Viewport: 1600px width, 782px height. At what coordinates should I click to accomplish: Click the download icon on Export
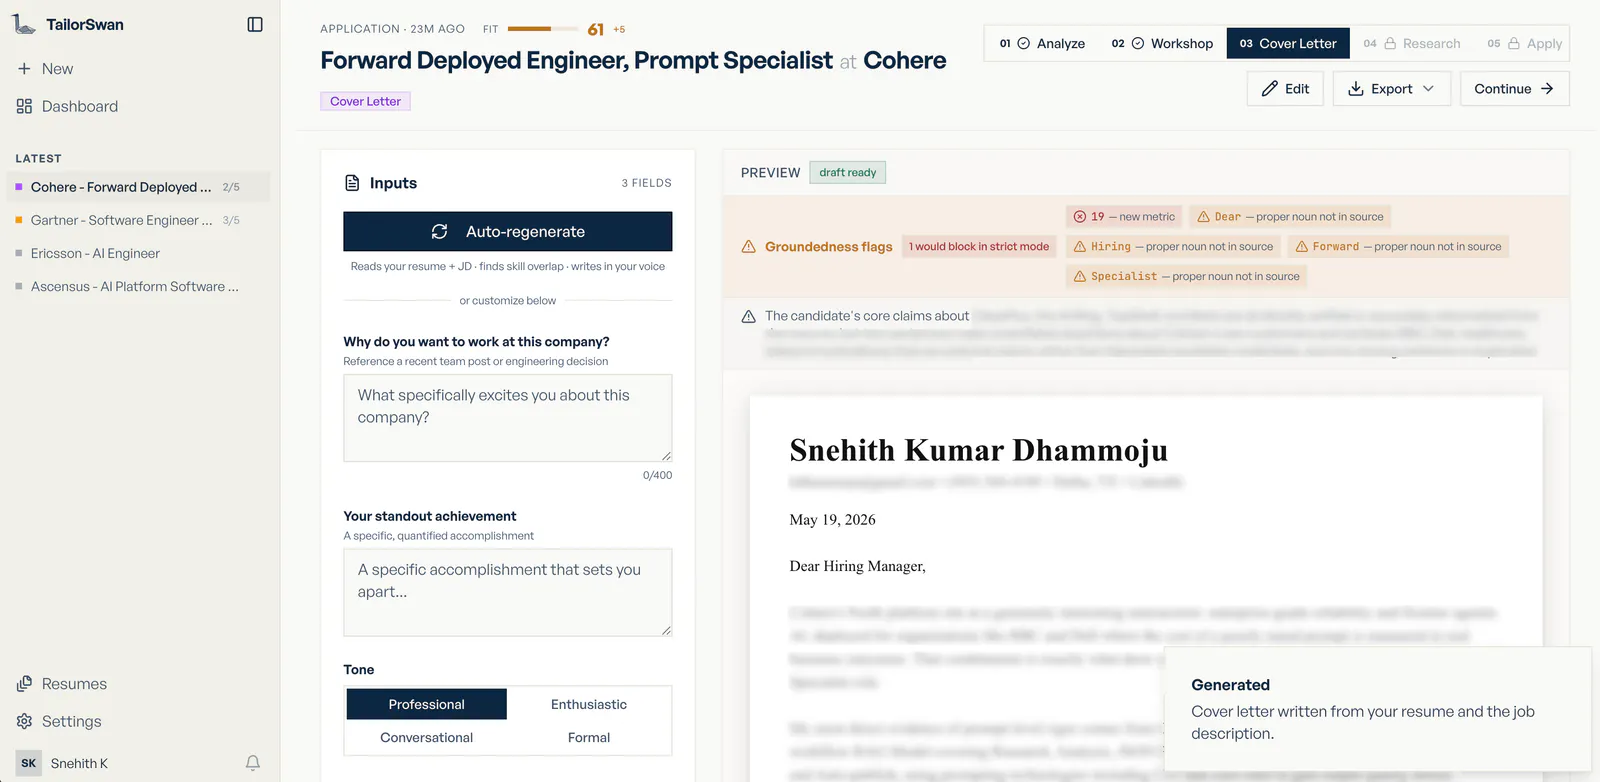pos(1356,89)
